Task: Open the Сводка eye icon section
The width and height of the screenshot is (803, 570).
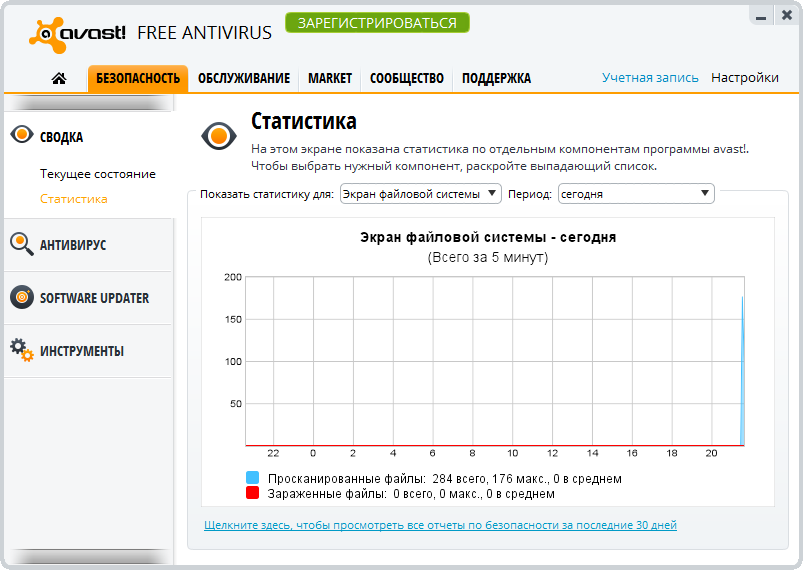Action: (22, 135)
